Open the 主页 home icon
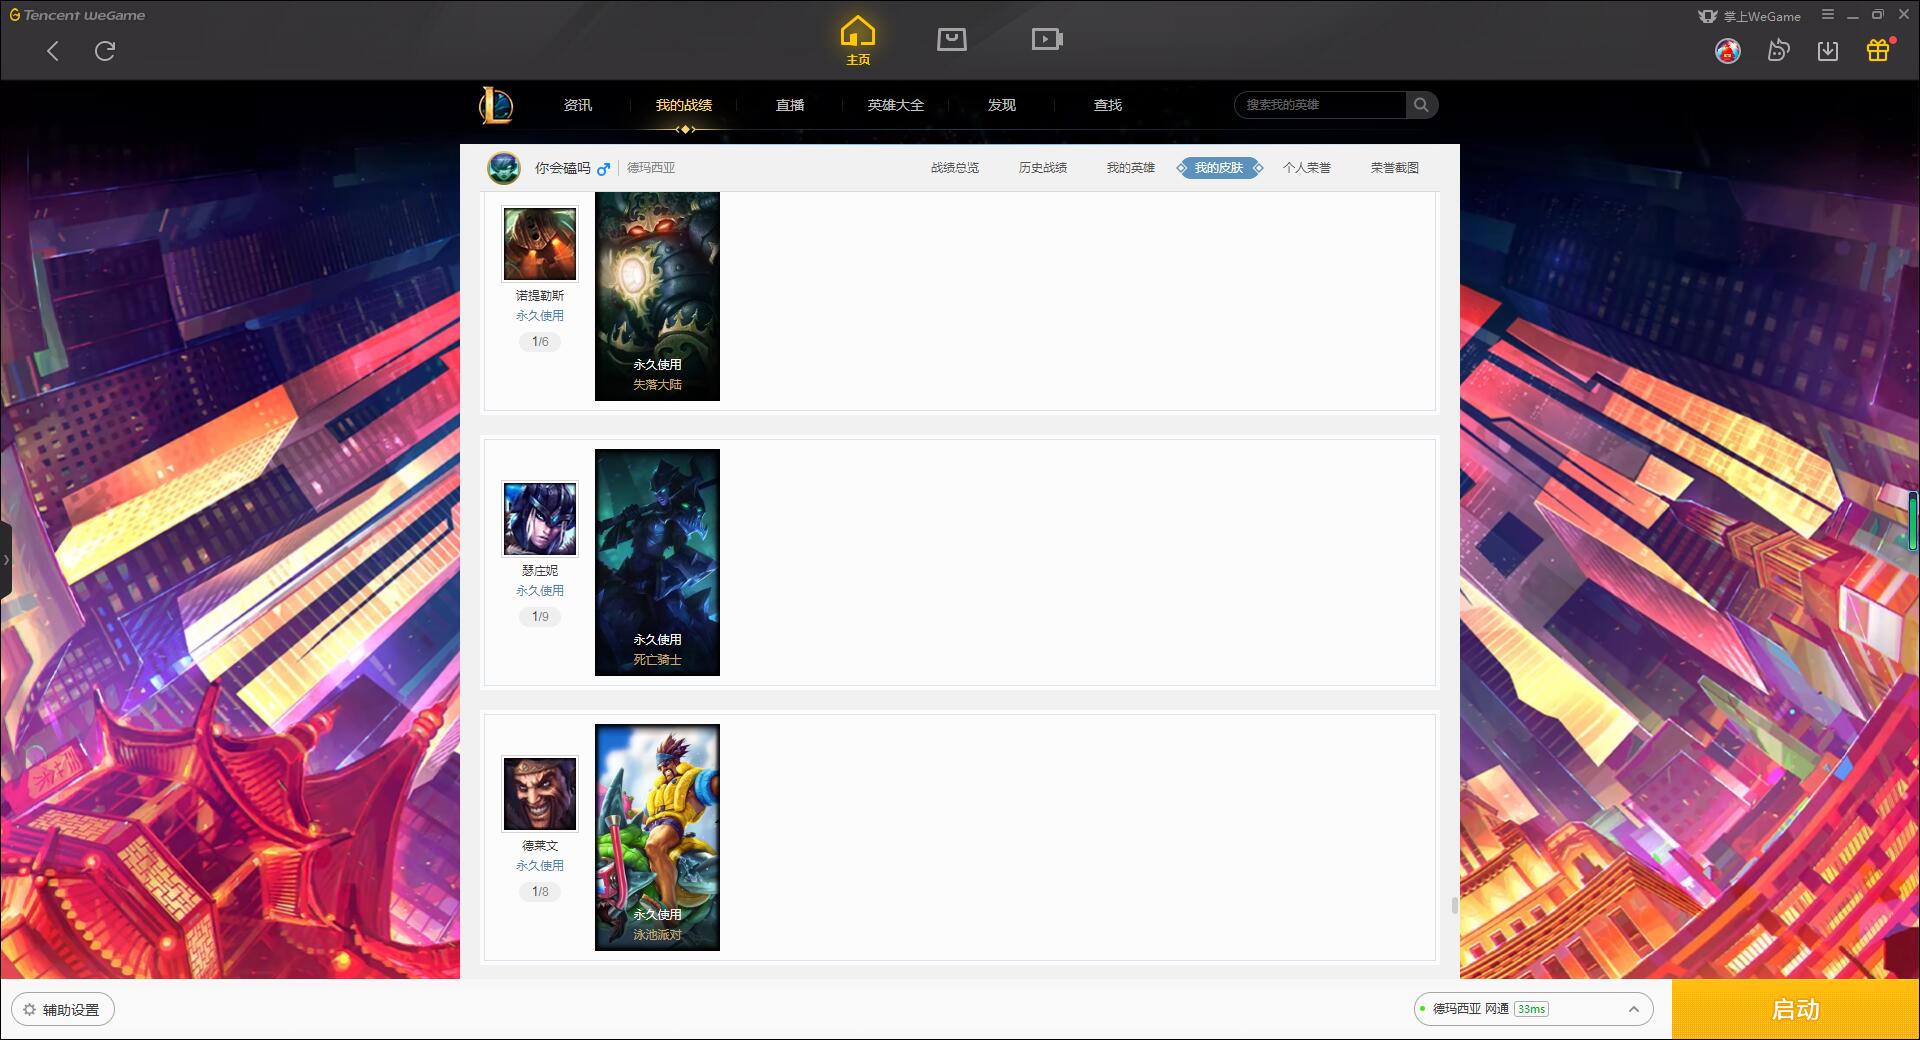The image size is (1920, 1040). pos(858,41)
